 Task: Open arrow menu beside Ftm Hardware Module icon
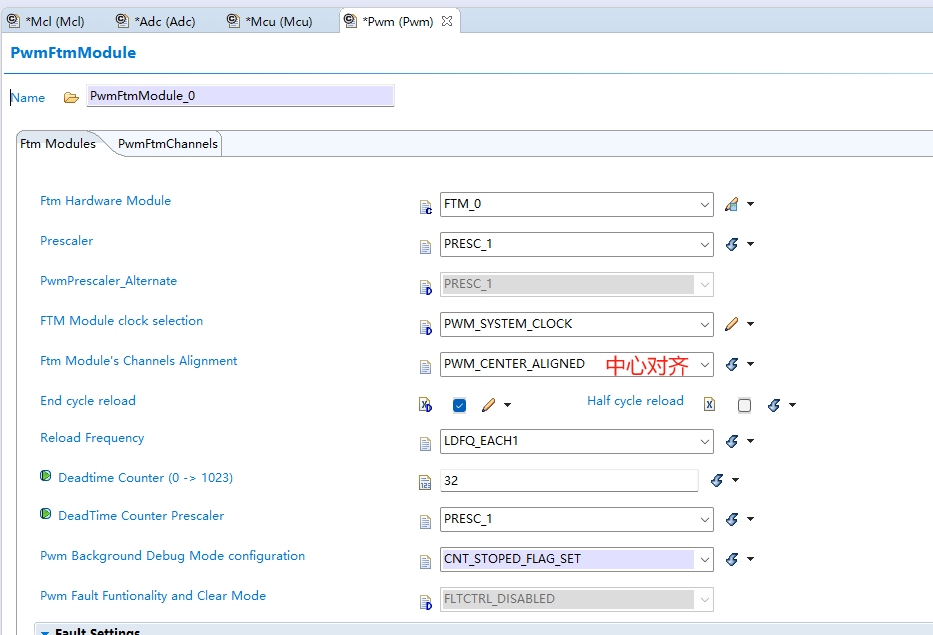[750, 204]
